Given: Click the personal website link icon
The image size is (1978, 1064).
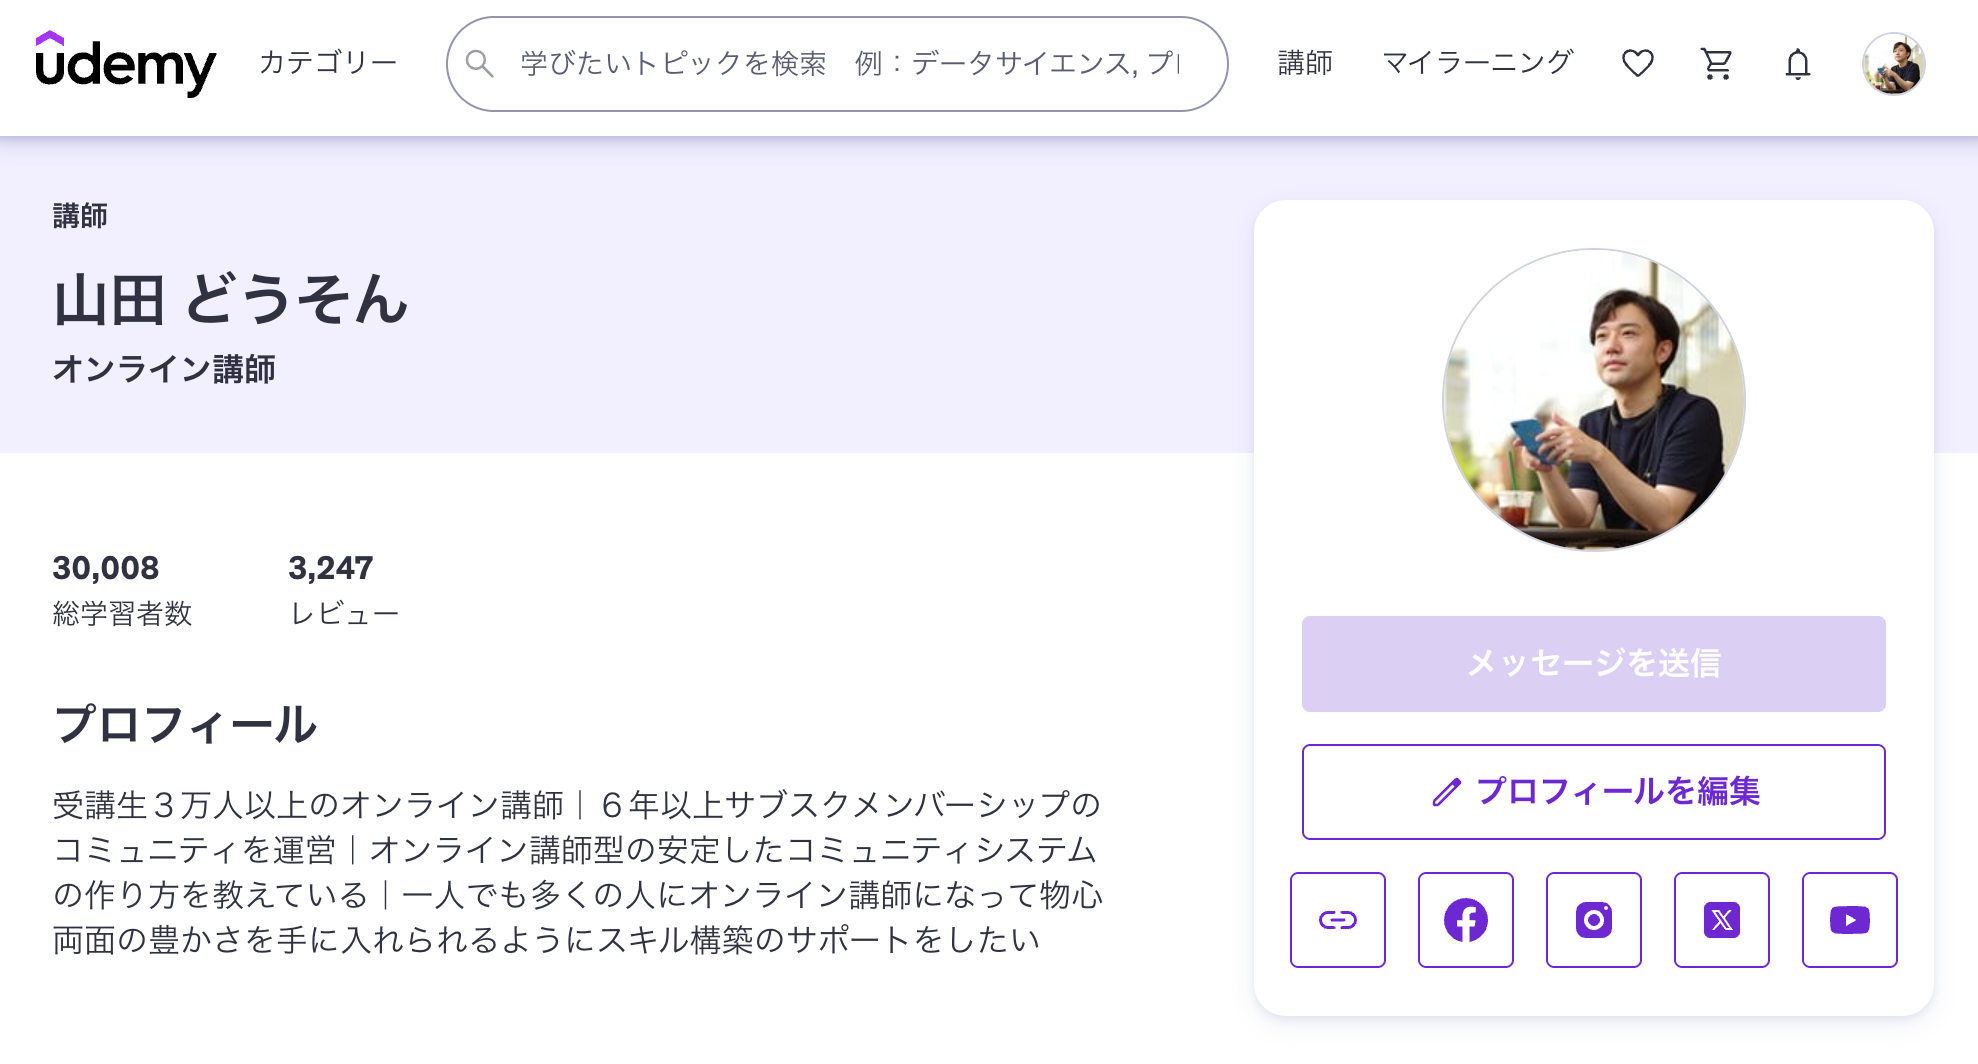Looking at the screenshot, I should coord(1338,920).
